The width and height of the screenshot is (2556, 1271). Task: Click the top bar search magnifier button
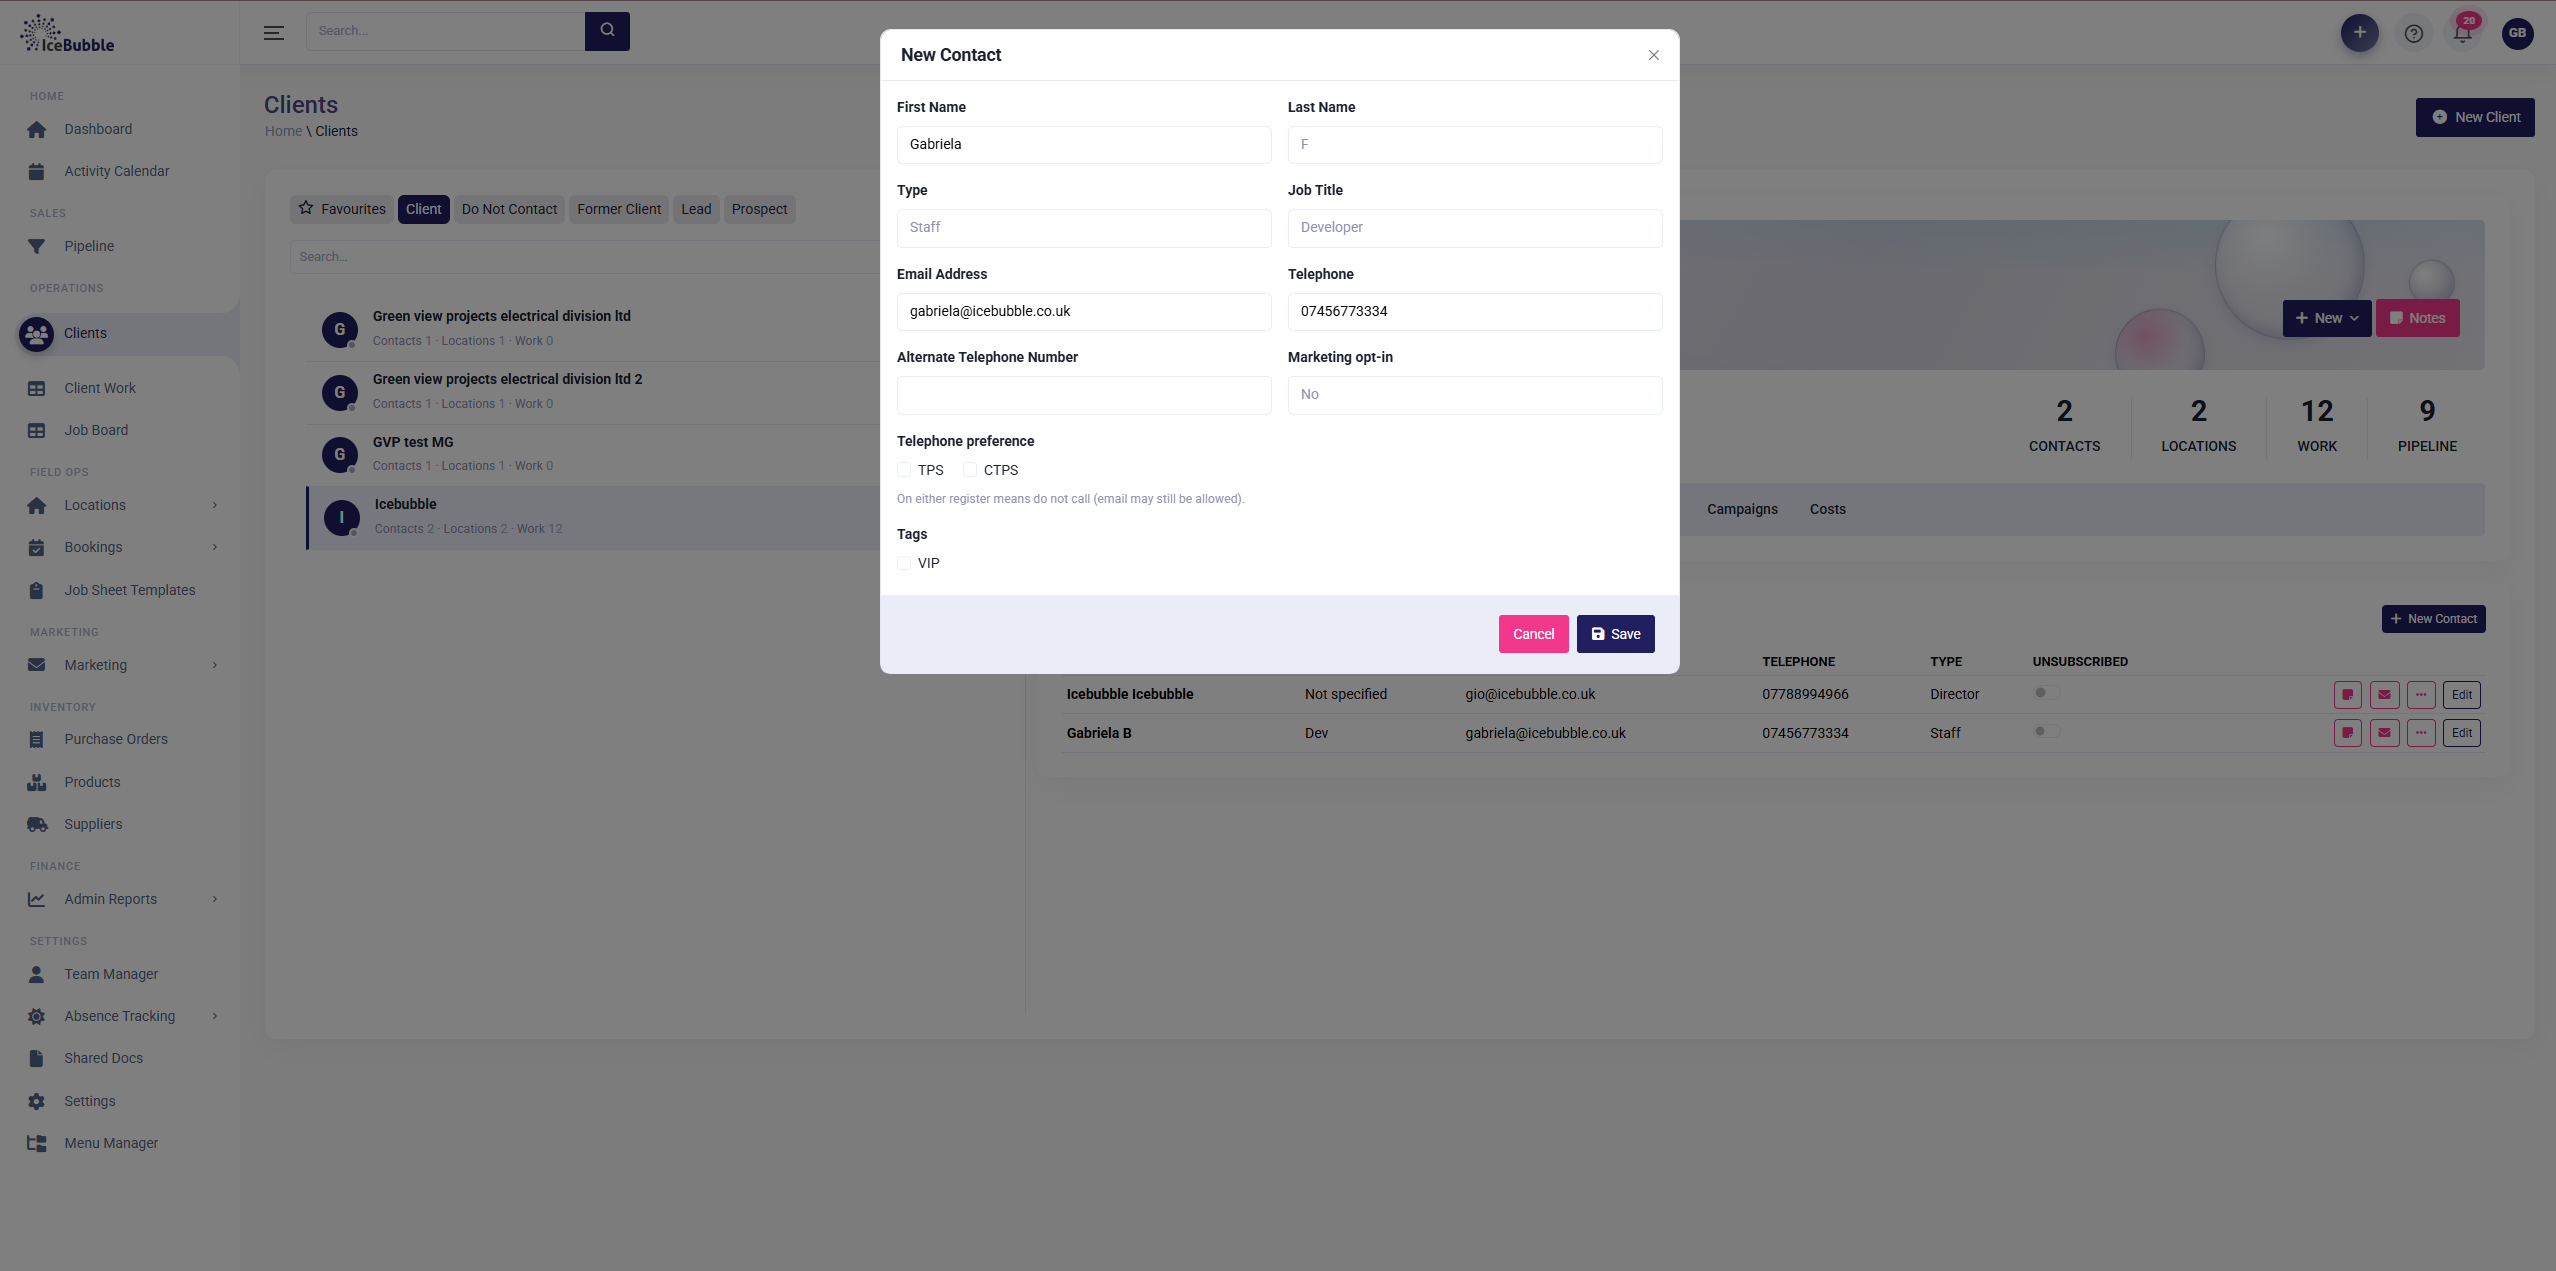point(607,31)
